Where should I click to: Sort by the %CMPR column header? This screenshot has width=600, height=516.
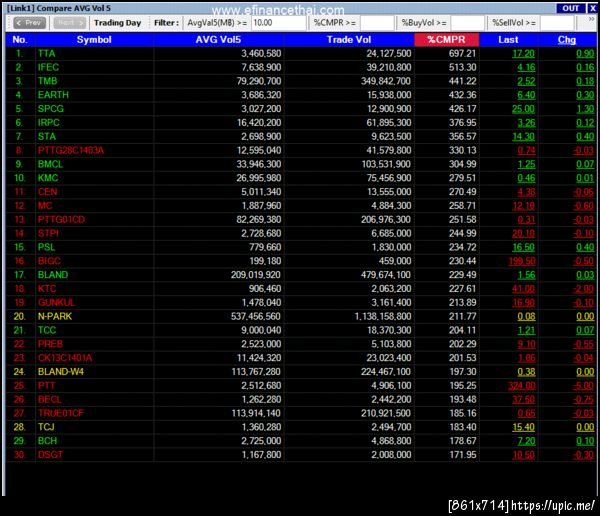coord(447,40)
